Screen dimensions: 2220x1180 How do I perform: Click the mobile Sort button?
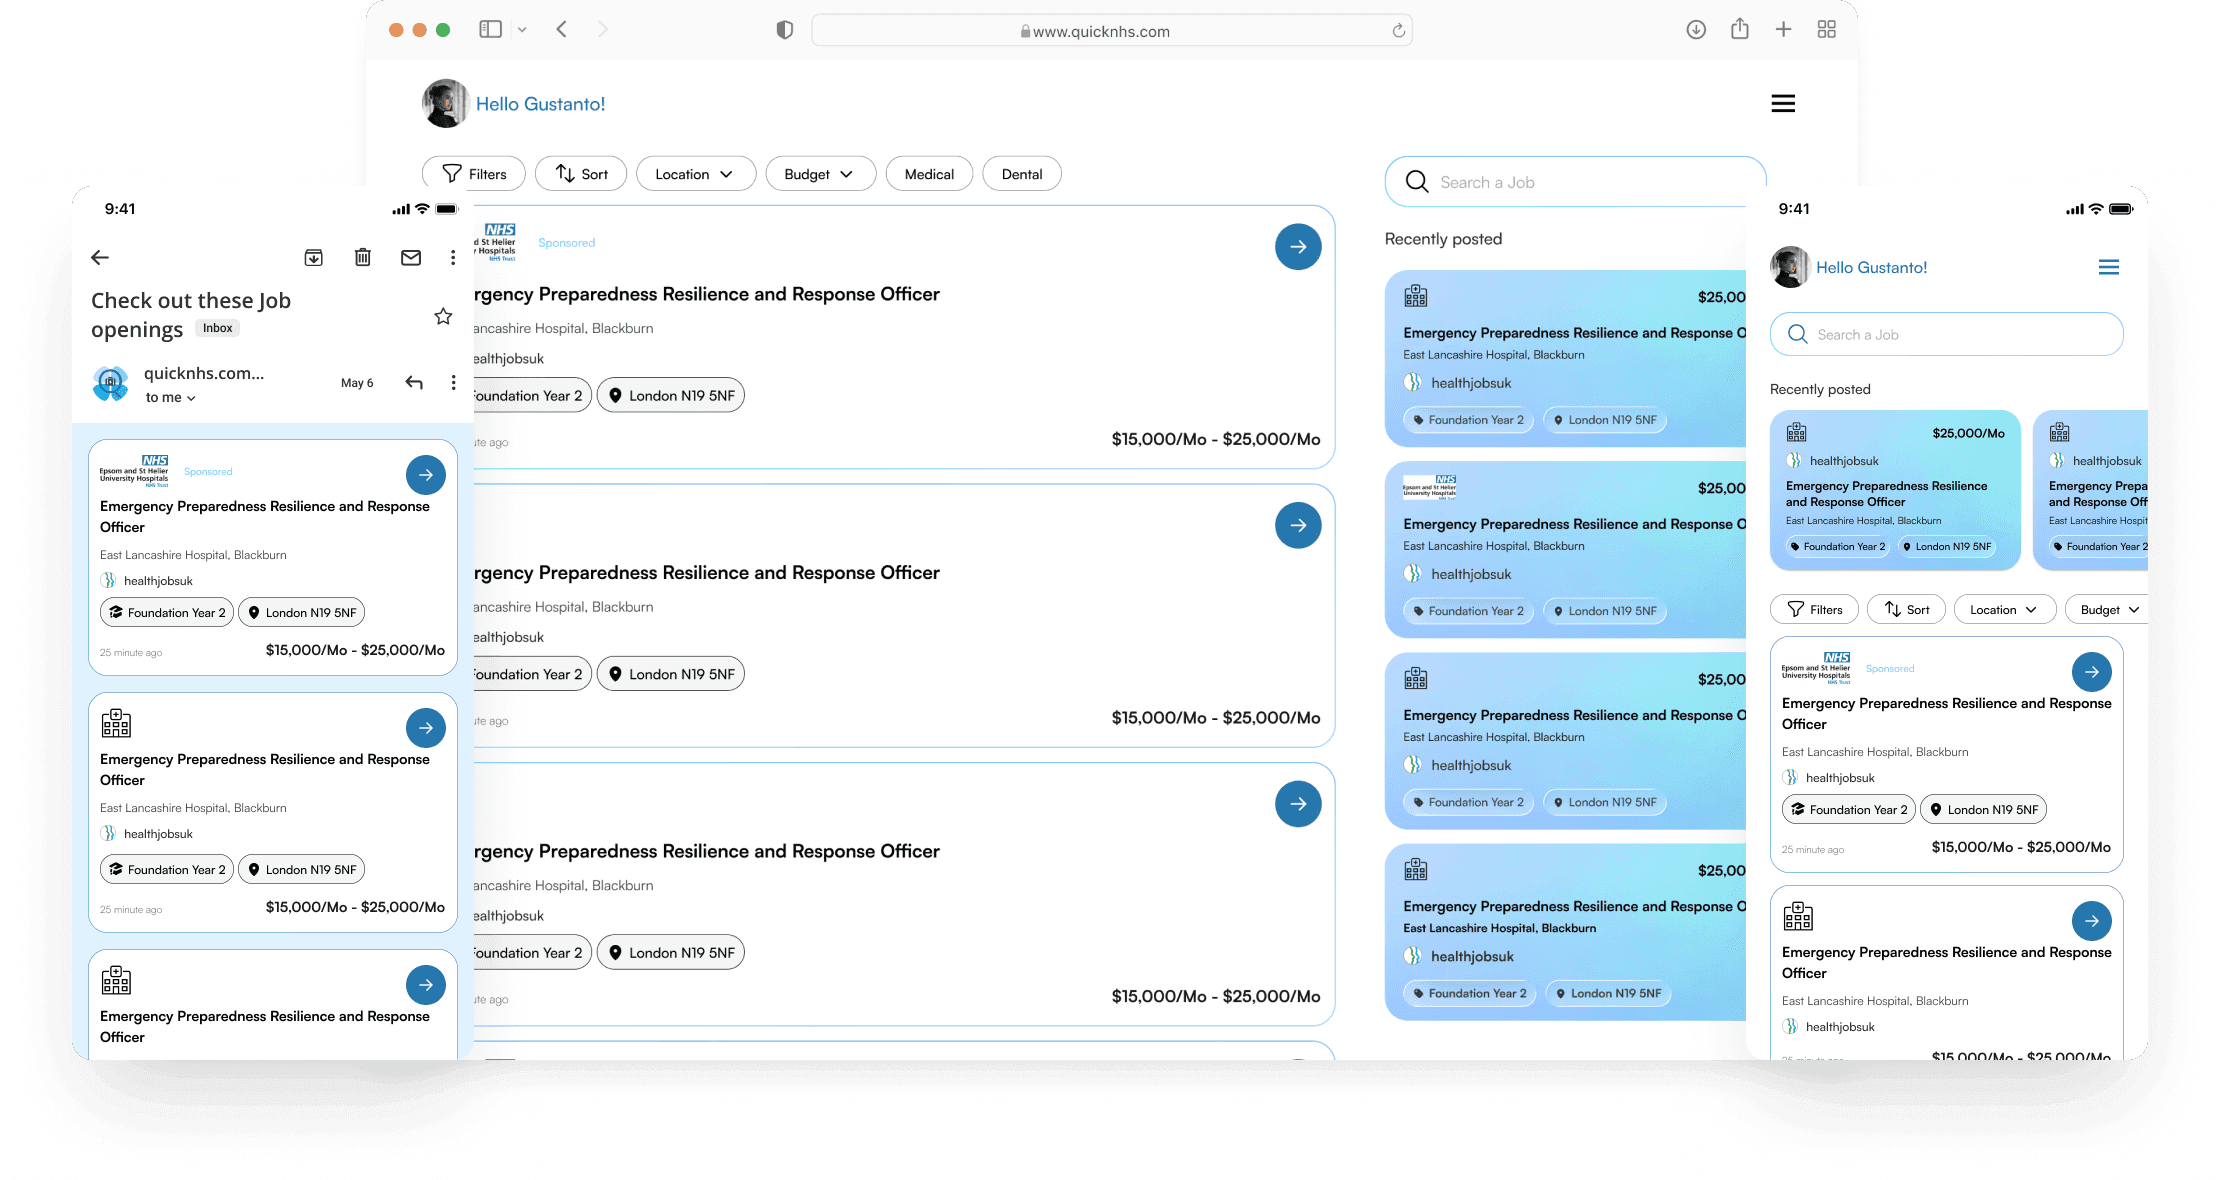pyautogui.click(x=1906, y=610)
